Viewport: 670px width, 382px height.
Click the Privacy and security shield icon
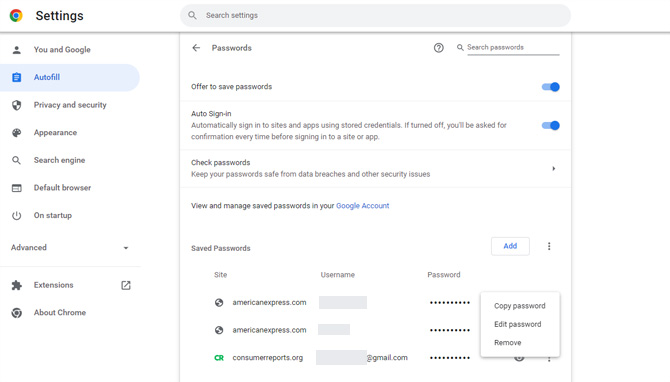point(17,105)
